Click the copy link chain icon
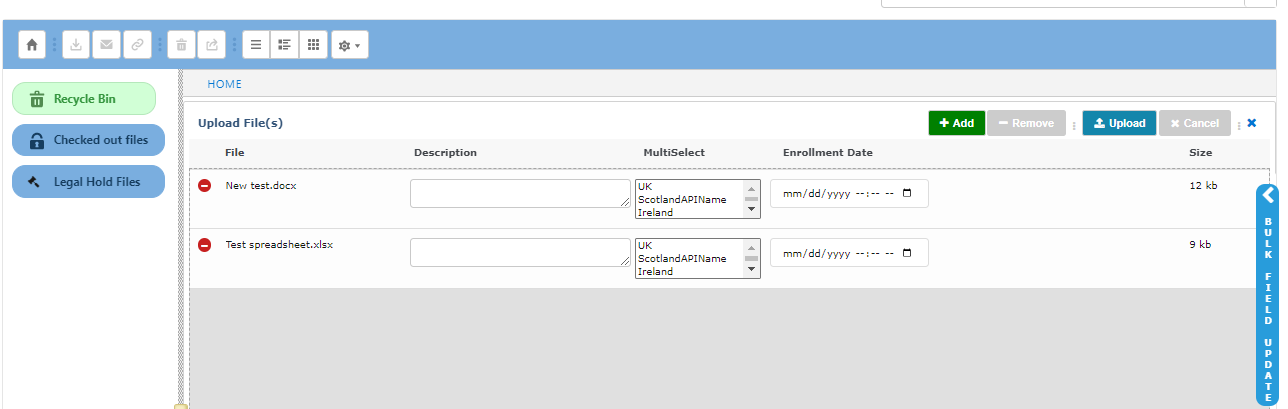 click(x=136, y=45)
